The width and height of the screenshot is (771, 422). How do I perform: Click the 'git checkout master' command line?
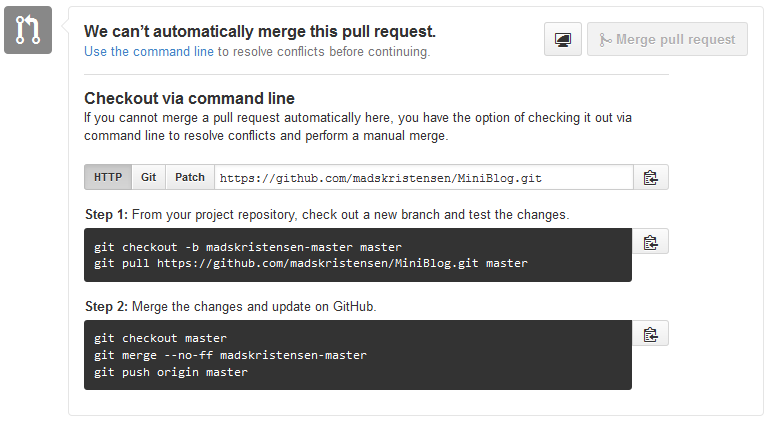point(160,339)
